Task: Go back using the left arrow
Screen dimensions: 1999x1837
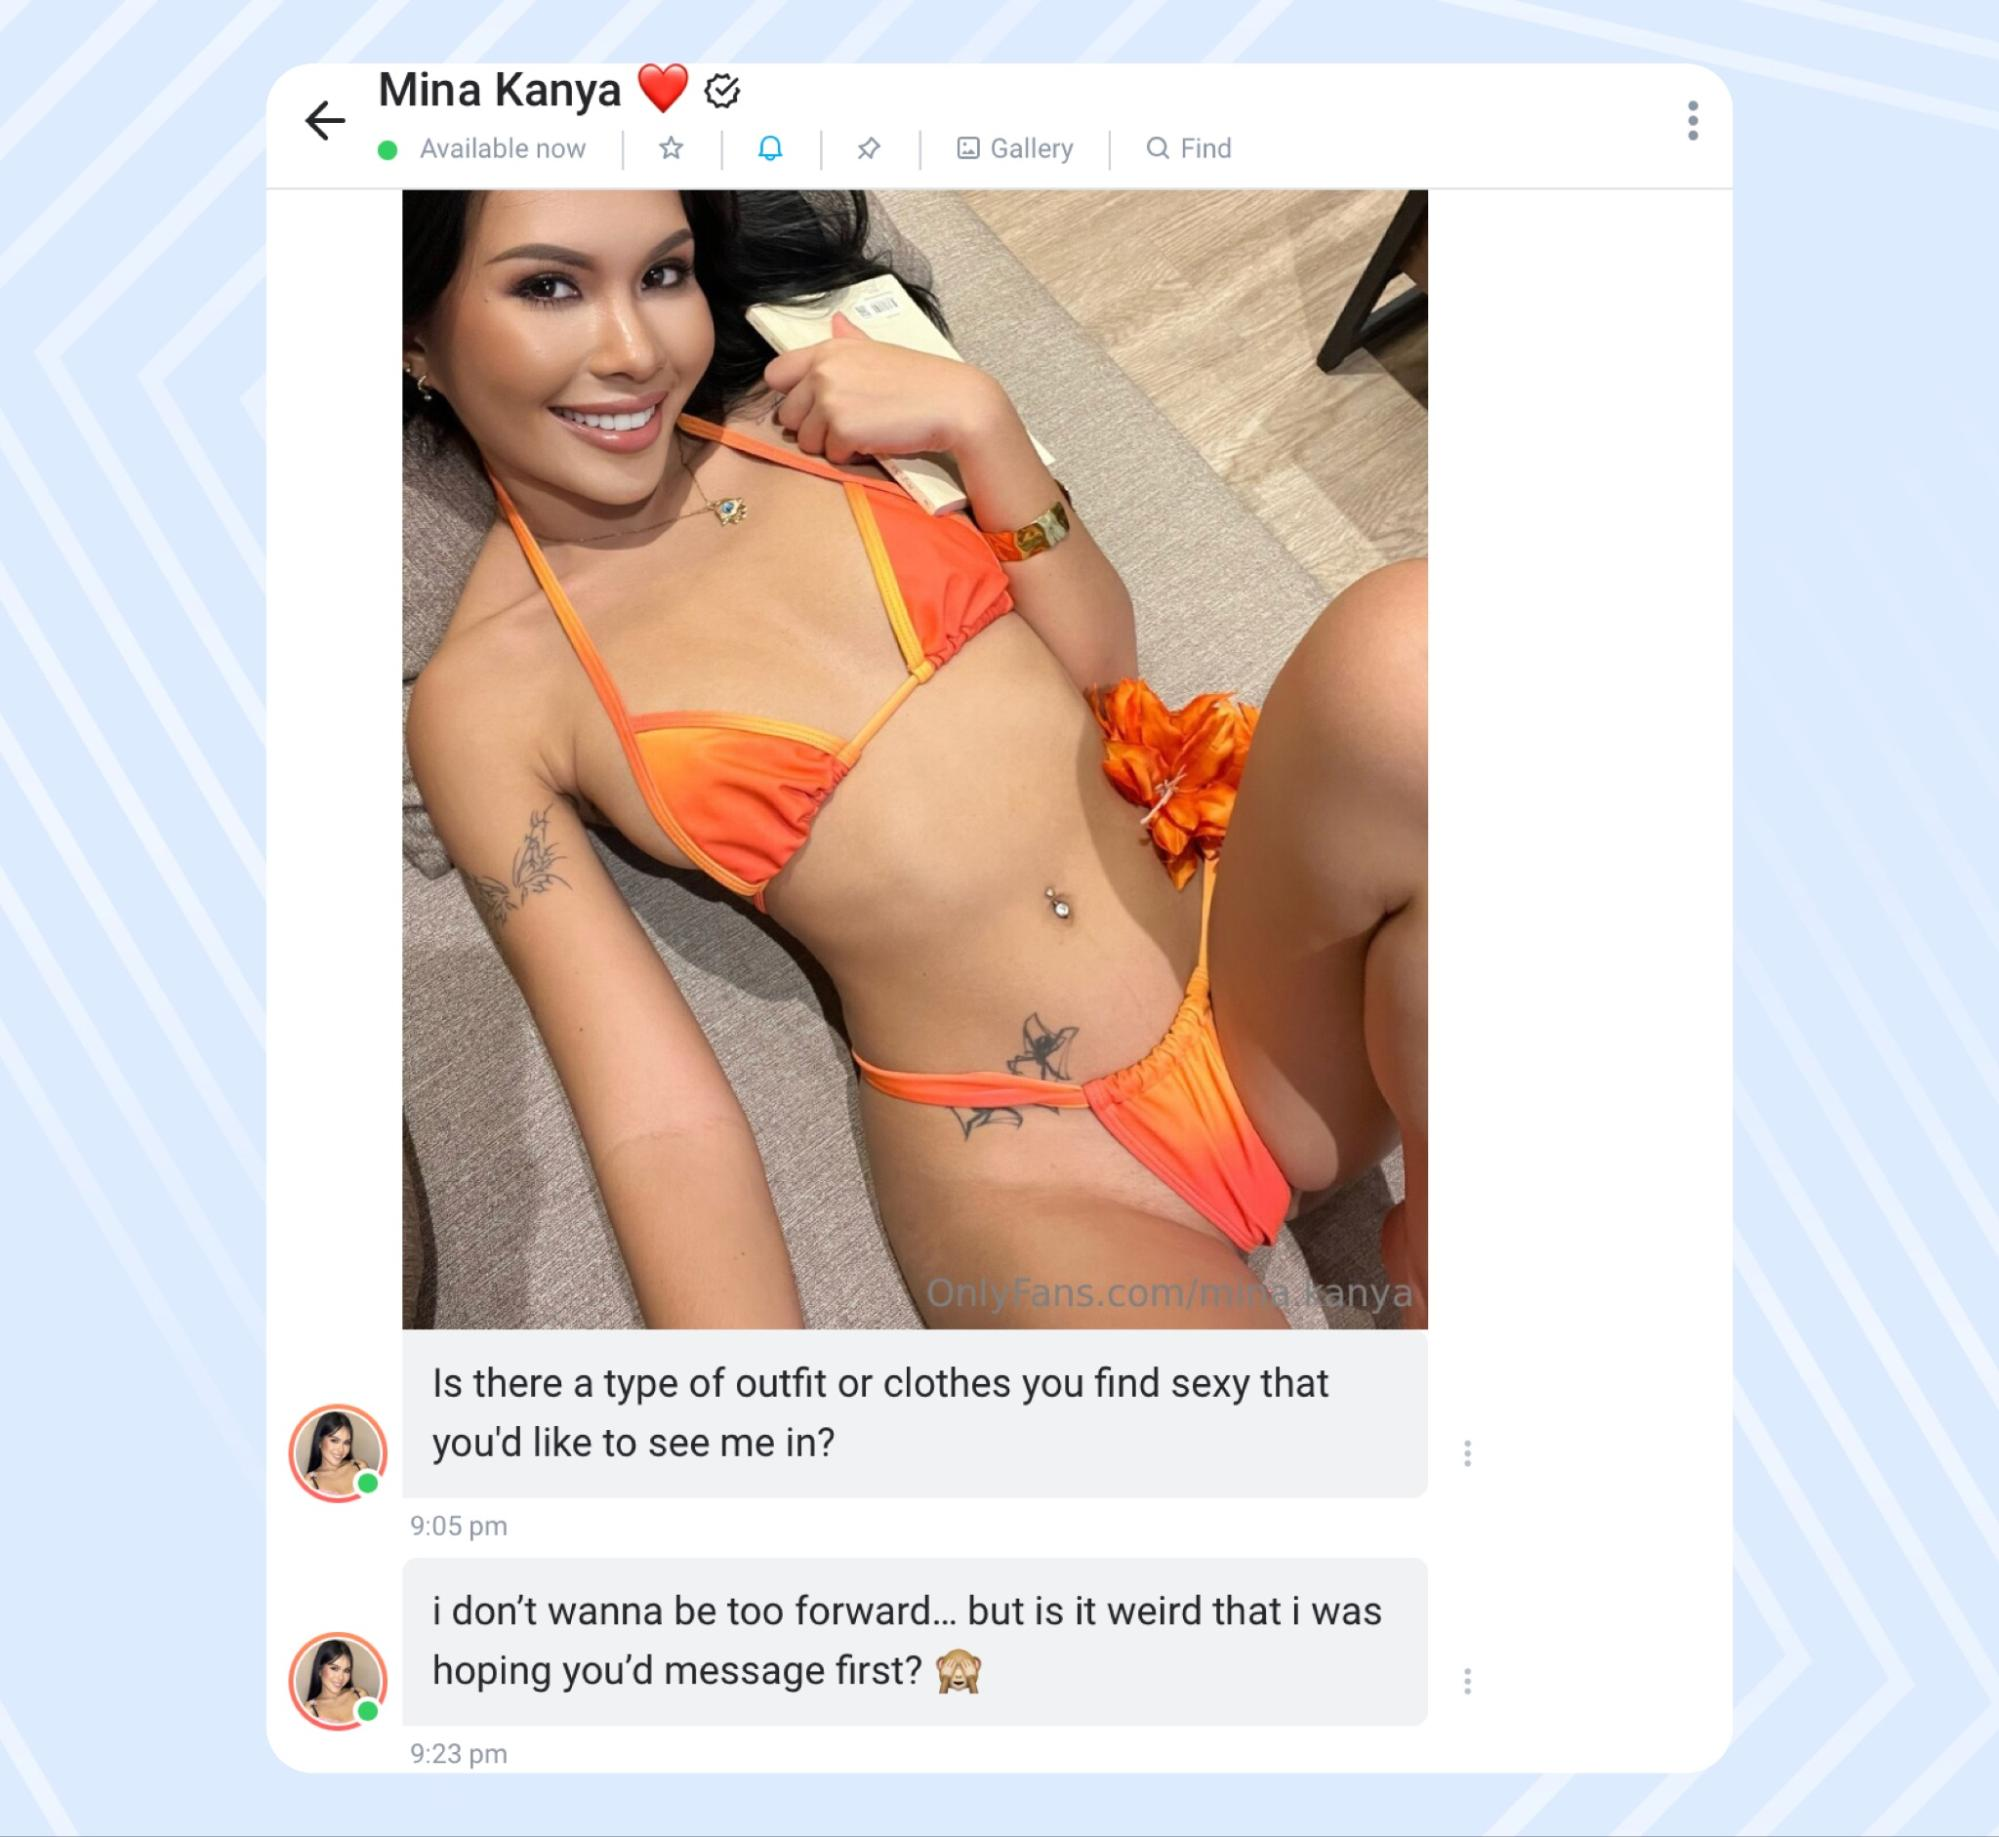Action: [325, 121]
